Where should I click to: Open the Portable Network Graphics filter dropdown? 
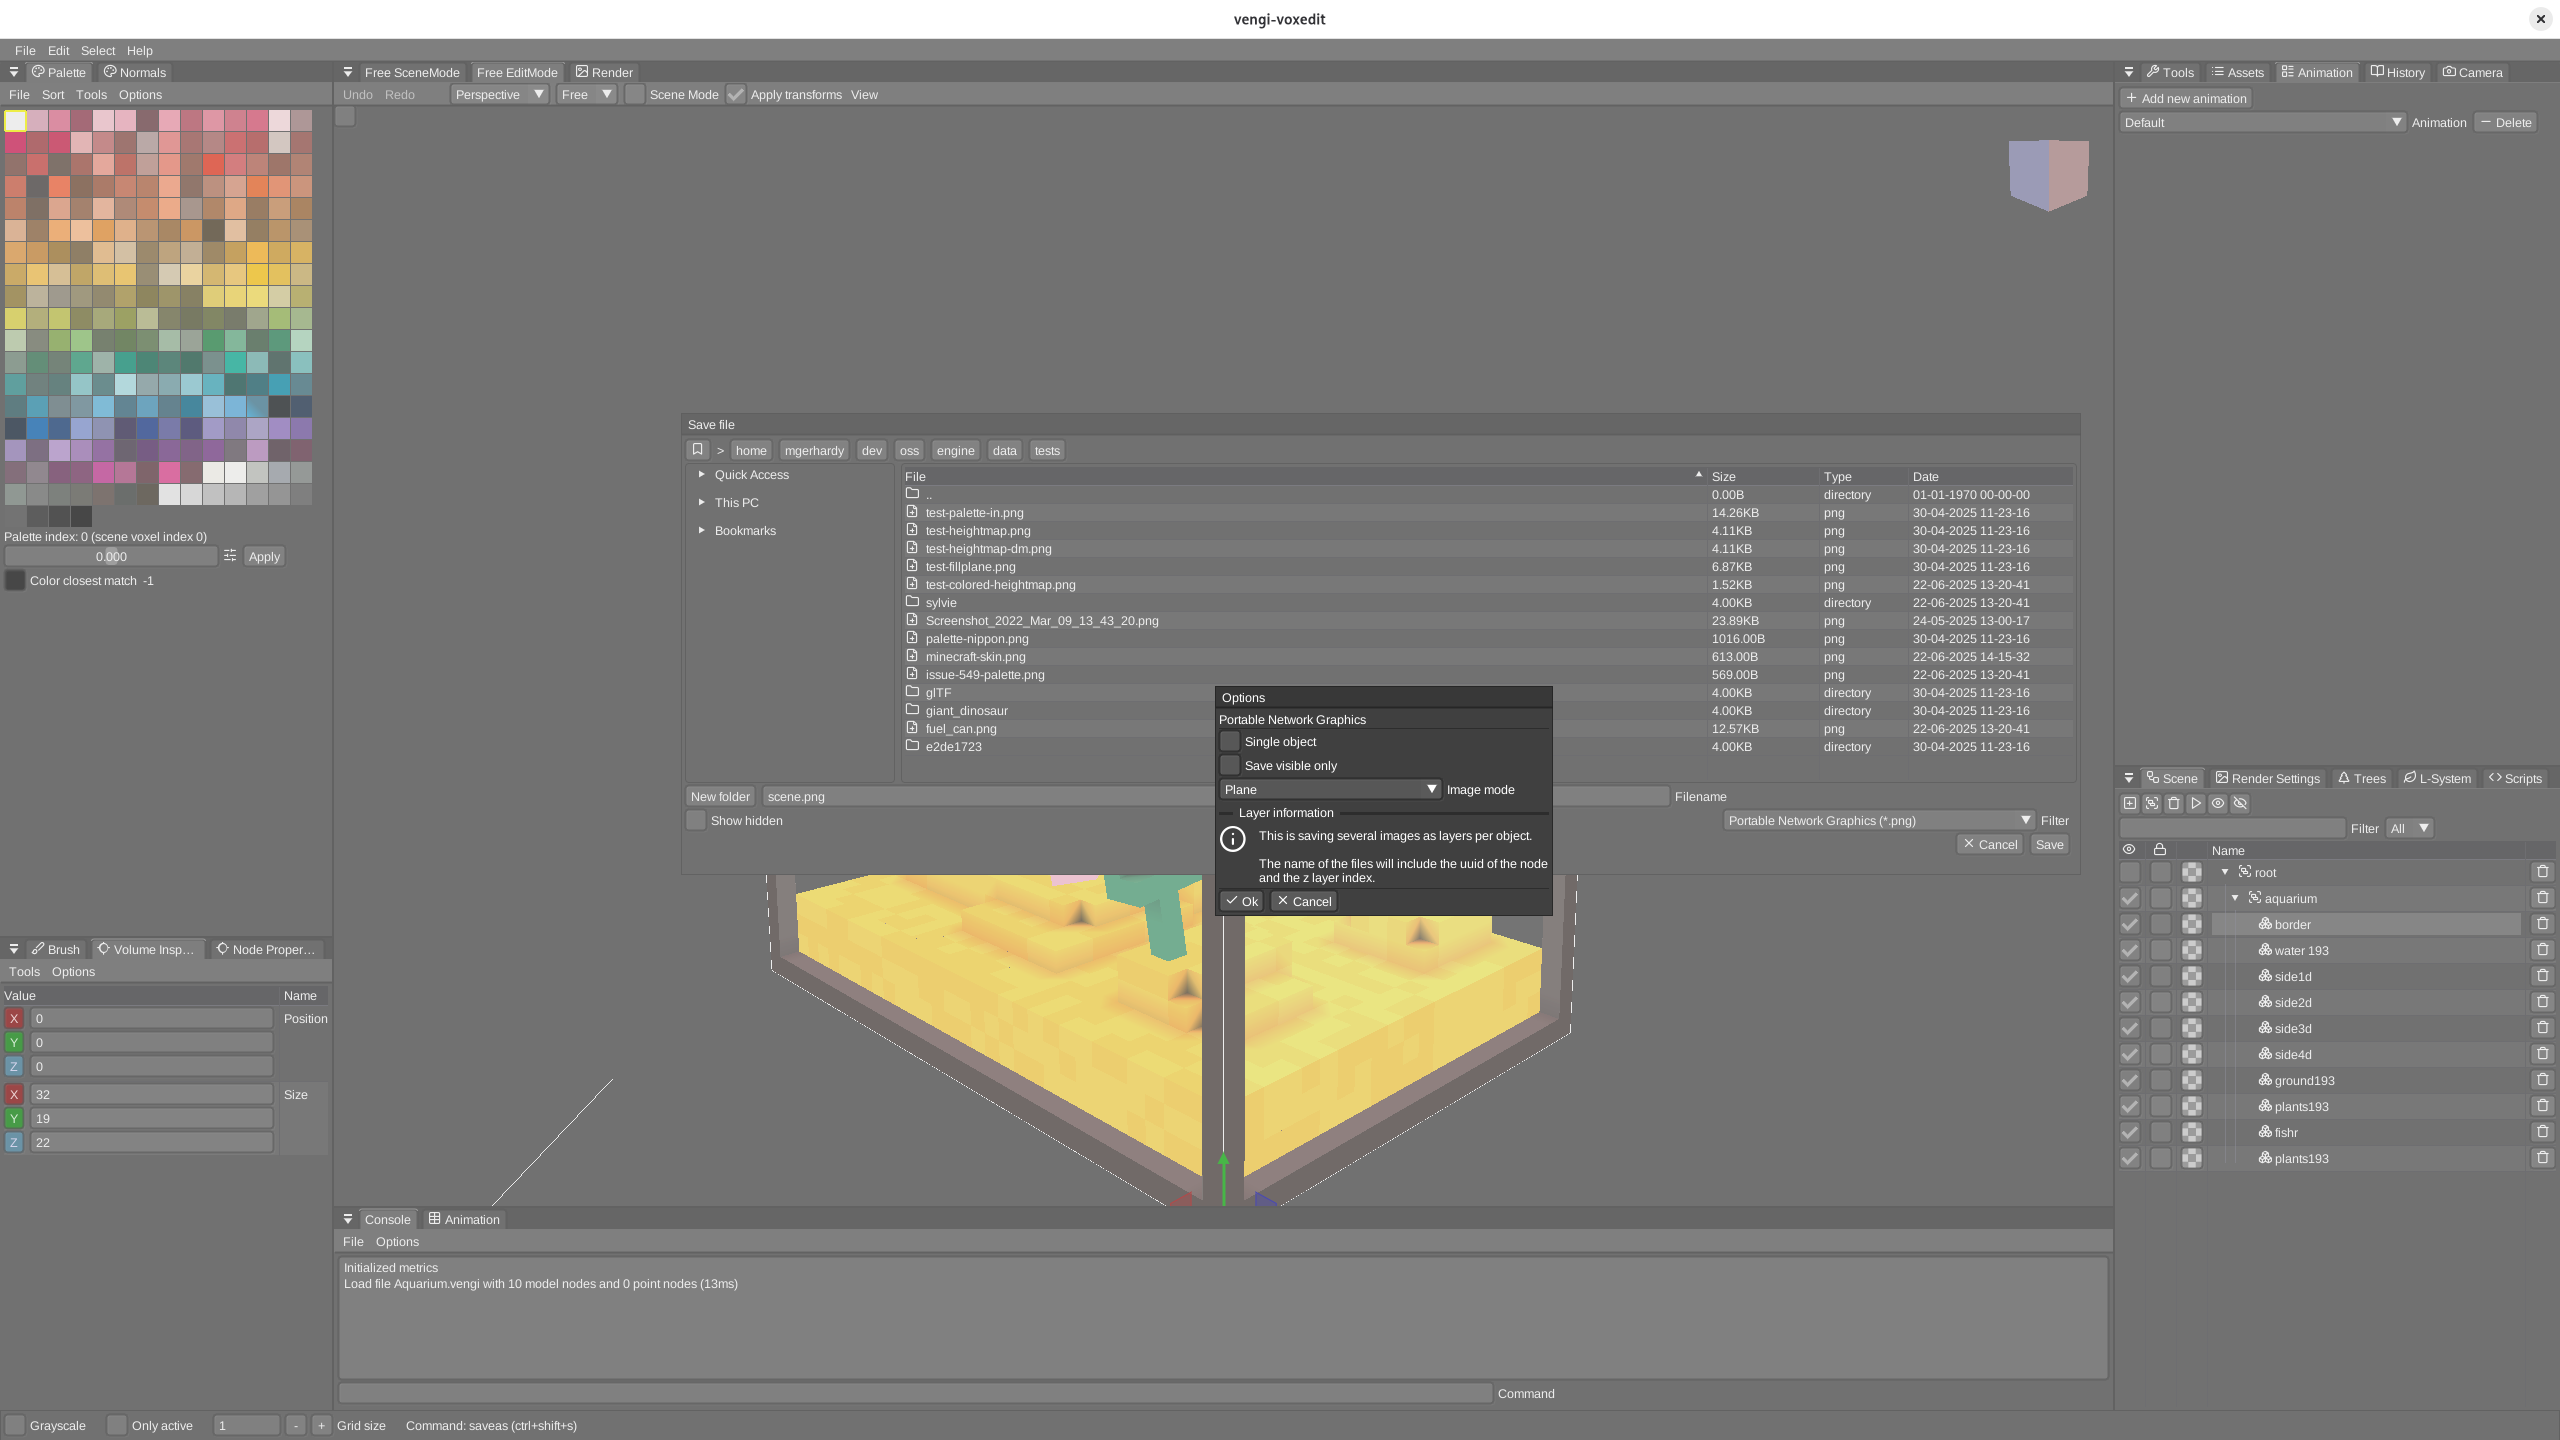1879,820
